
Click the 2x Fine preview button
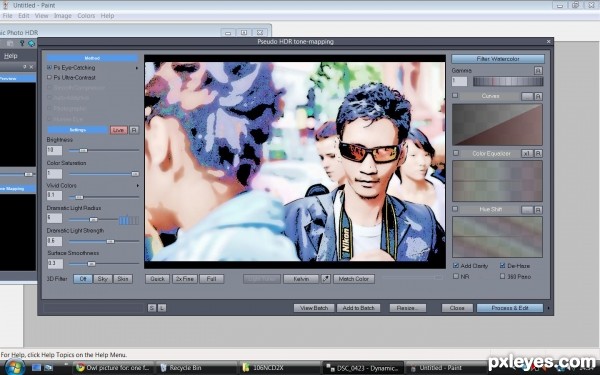coord(185,279)
